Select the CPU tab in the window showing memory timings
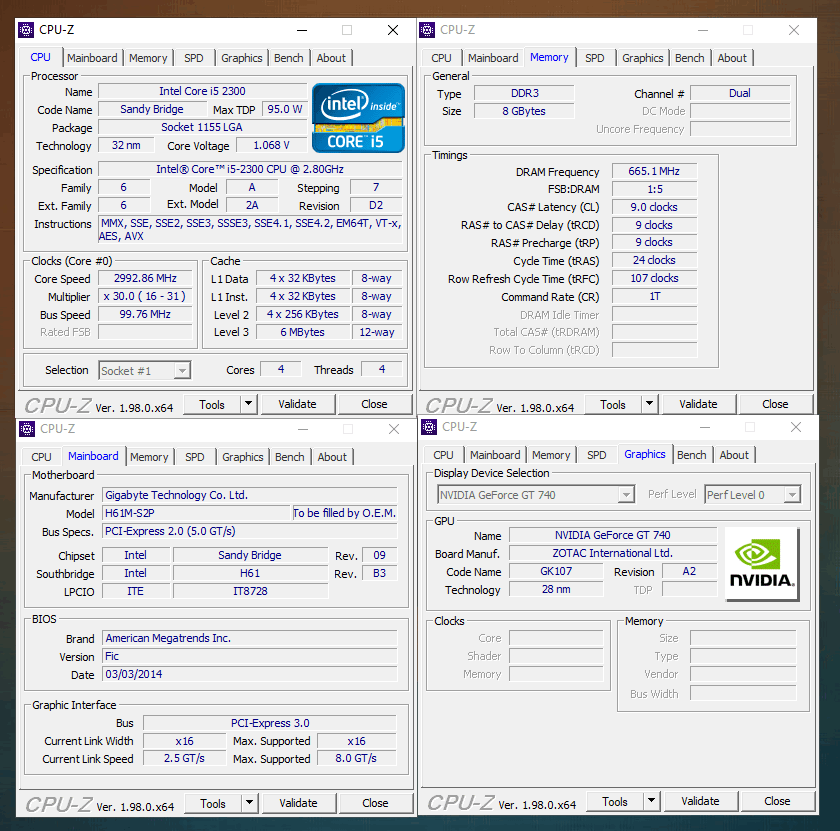 (441, 58)
